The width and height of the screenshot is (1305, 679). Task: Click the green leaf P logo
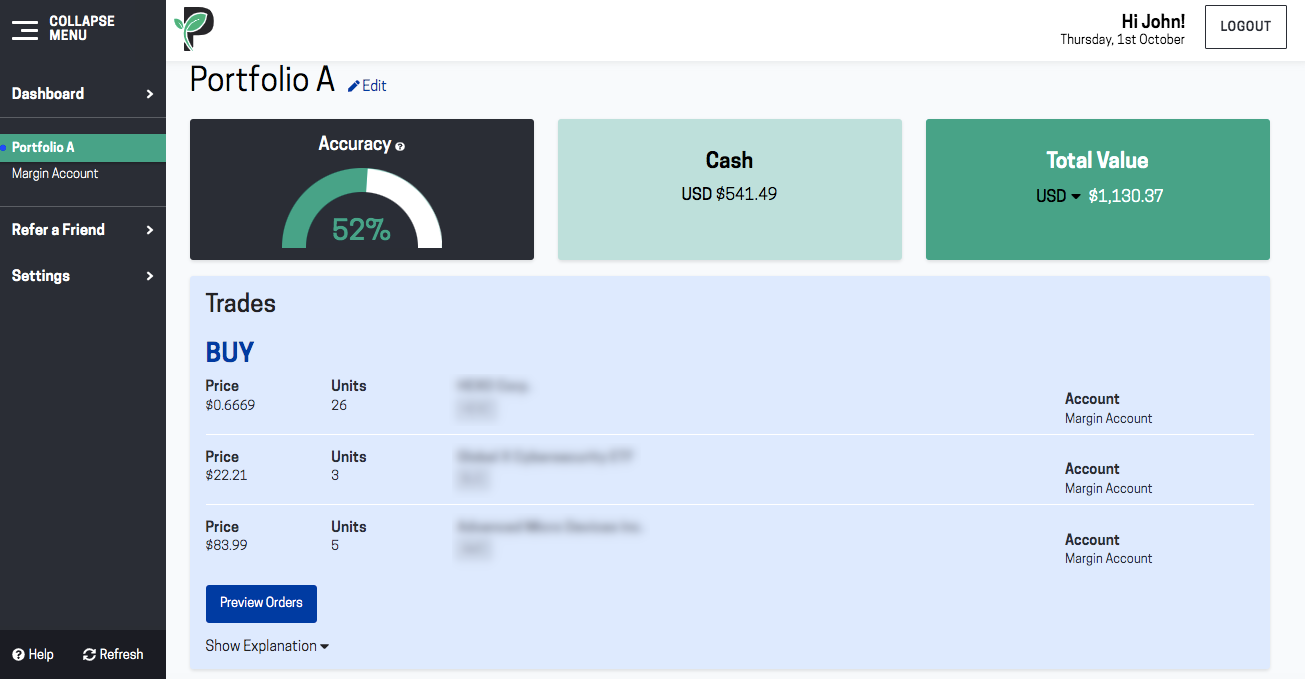click(194, 29)
